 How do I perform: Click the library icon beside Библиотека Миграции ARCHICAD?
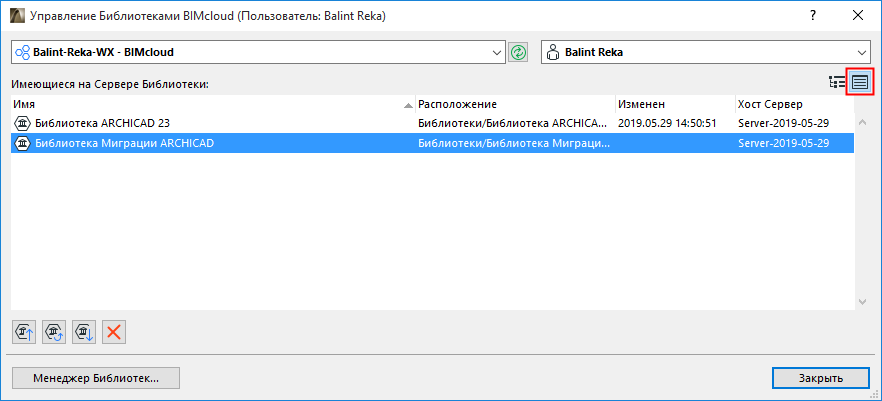tap(23, 143)
